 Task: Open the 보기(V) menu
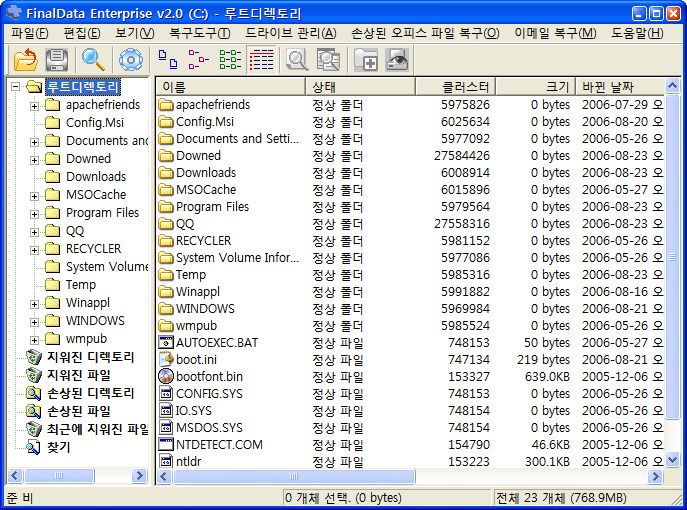[x=135, y=33]
